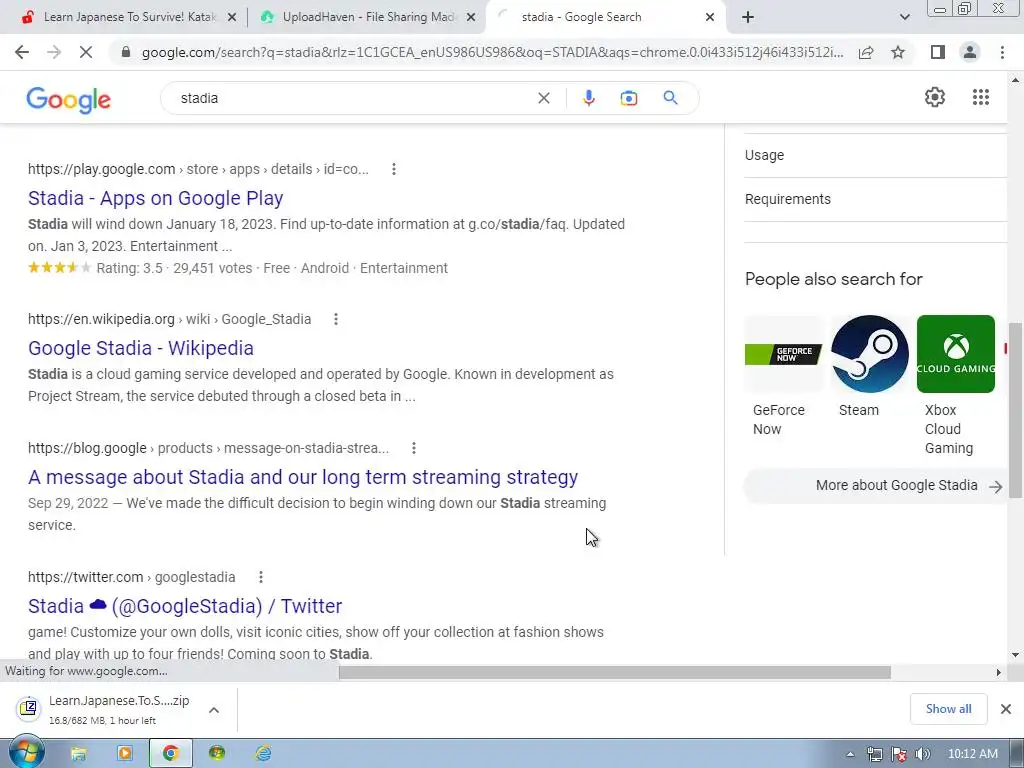The height and width of the screenshot is (768, 1024).
Task: Click Show all downloads button
Action: point(948,709)
